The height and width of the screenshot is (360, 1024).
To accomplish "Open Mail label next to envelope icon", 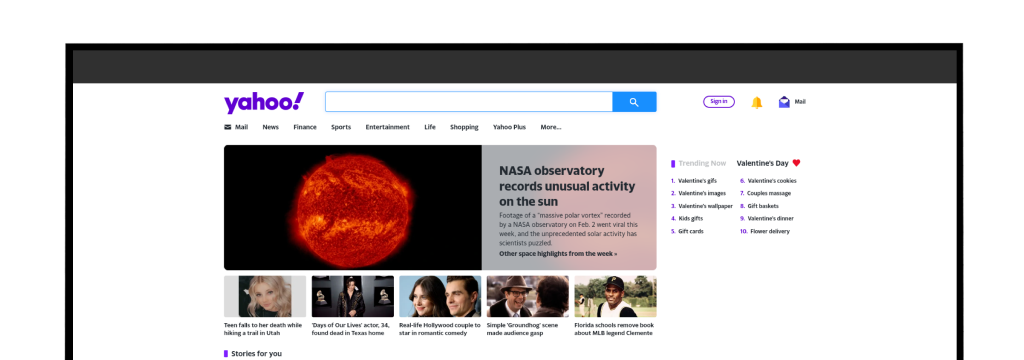I will tap(800, 102).
